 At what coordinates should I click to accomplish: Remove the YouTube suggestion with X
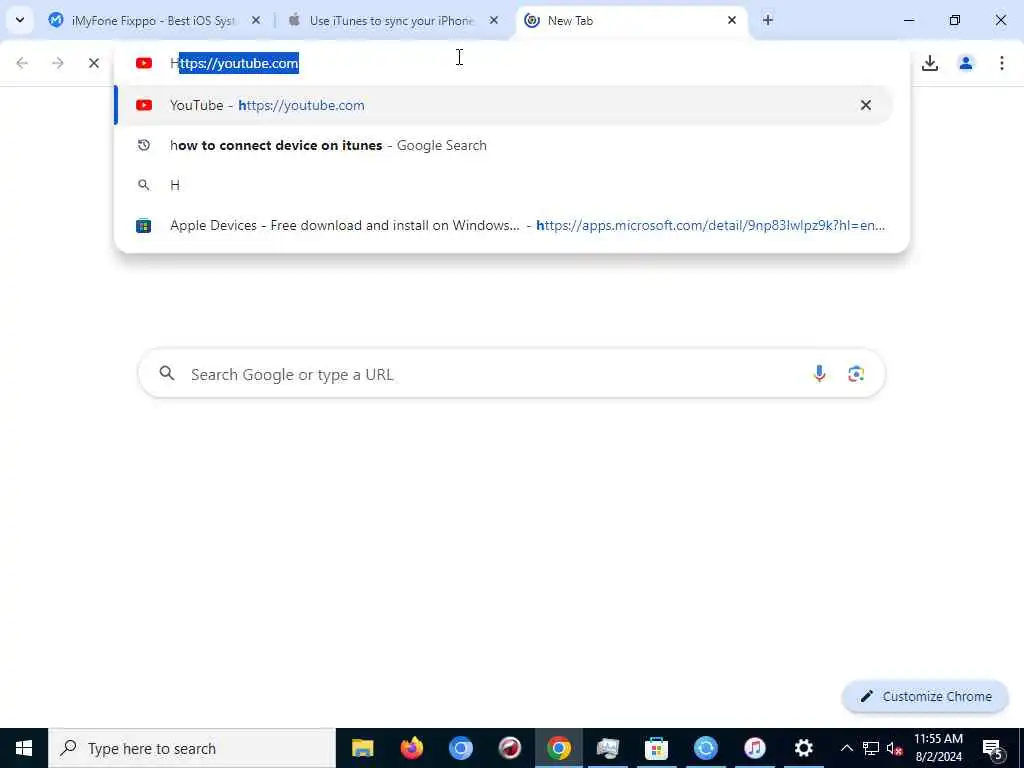pos(866,105)
